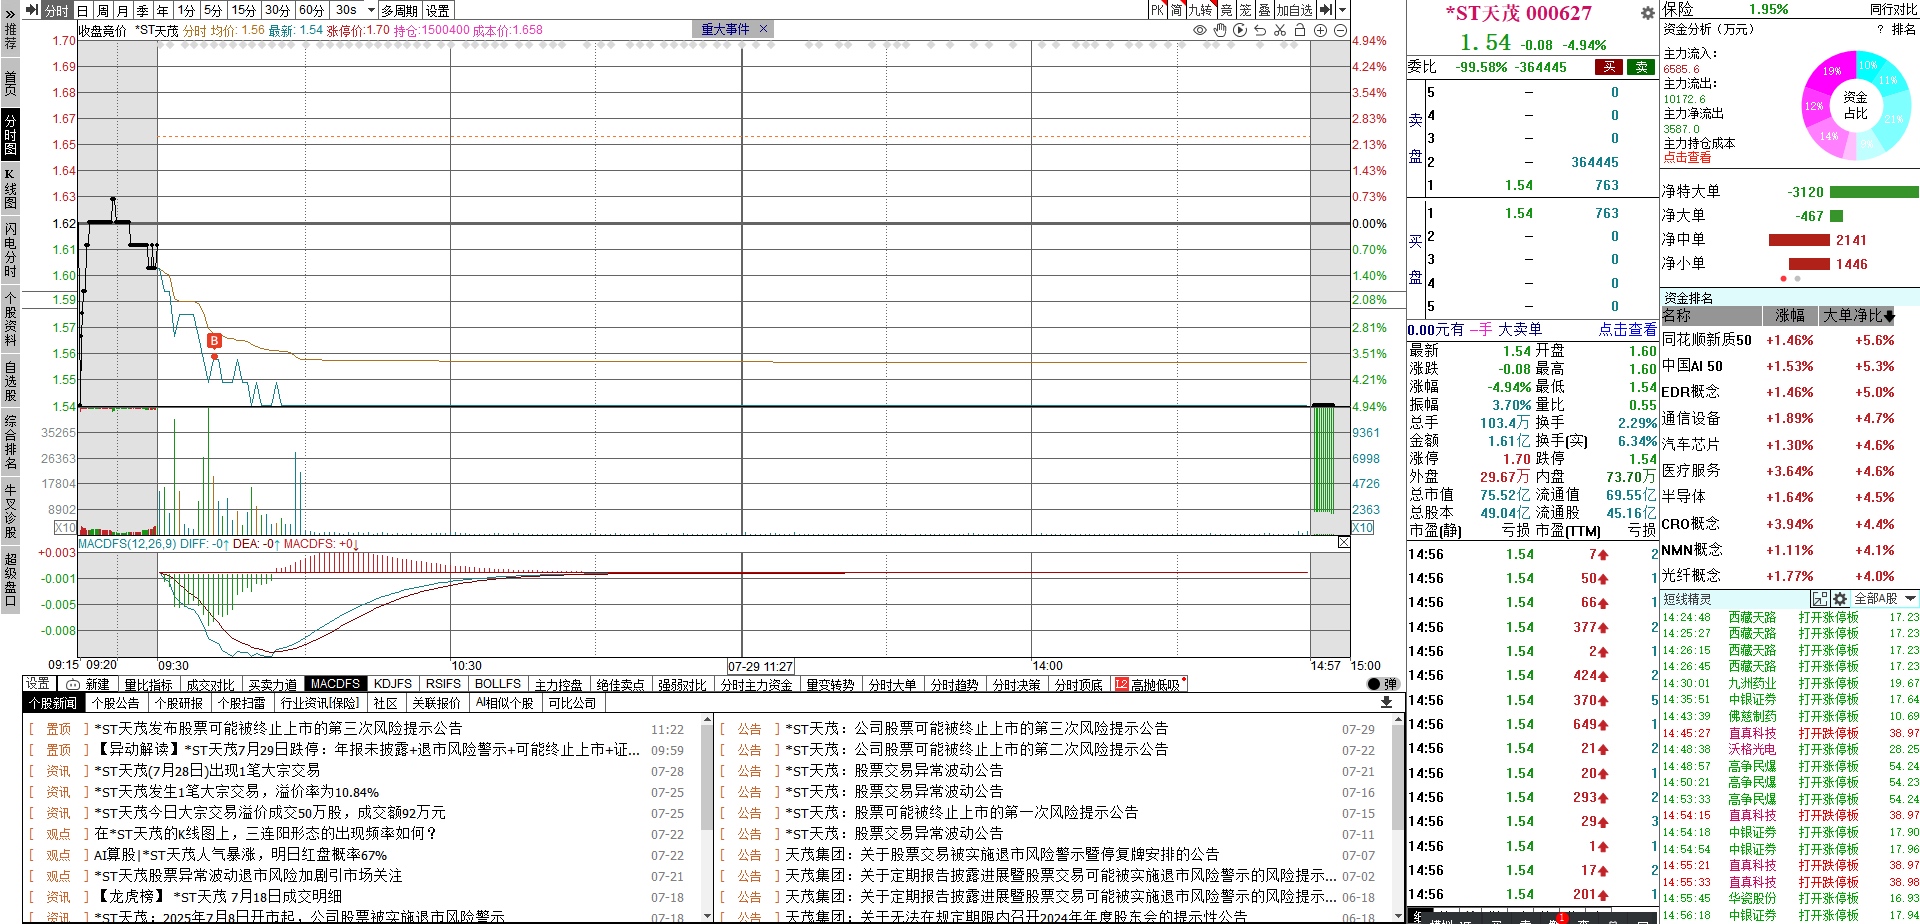Switch to 简 simplified view

1177,10
